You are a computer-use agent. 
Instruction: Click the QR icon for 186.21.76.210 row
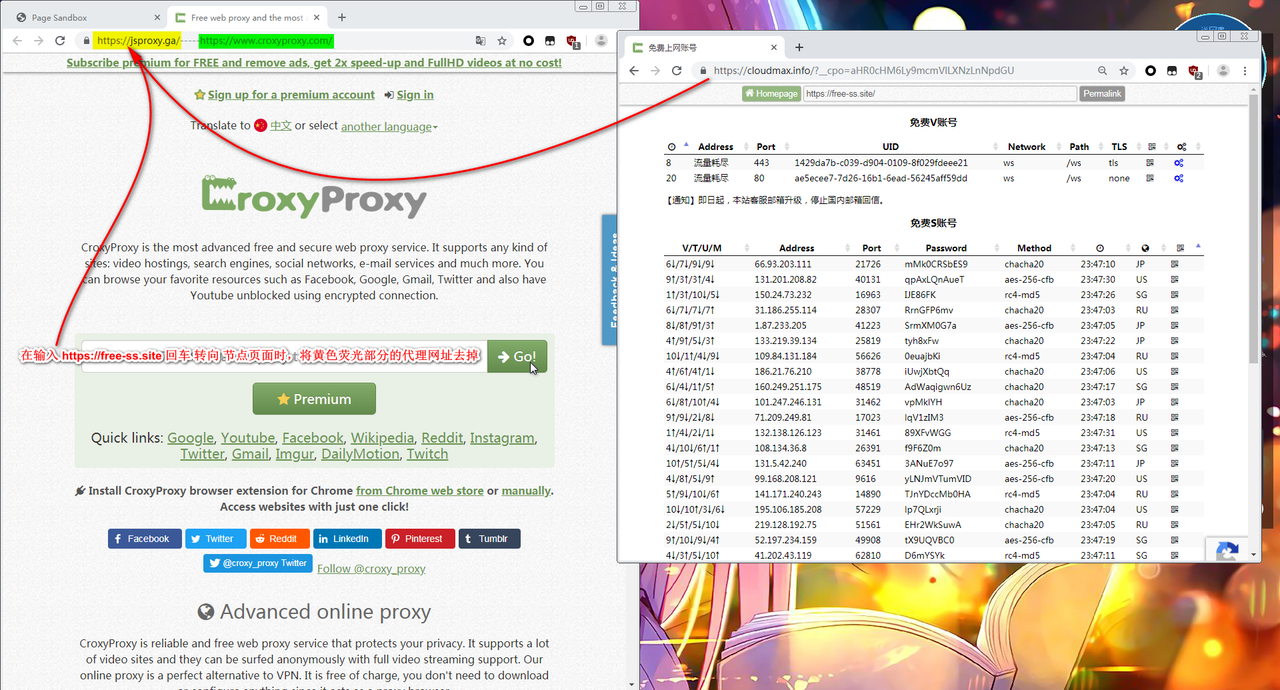(x=1175, y=371)
